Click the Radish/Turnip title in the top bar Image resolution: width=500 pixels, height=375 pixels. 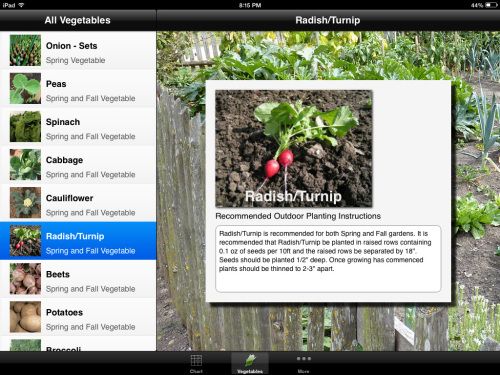328,20
